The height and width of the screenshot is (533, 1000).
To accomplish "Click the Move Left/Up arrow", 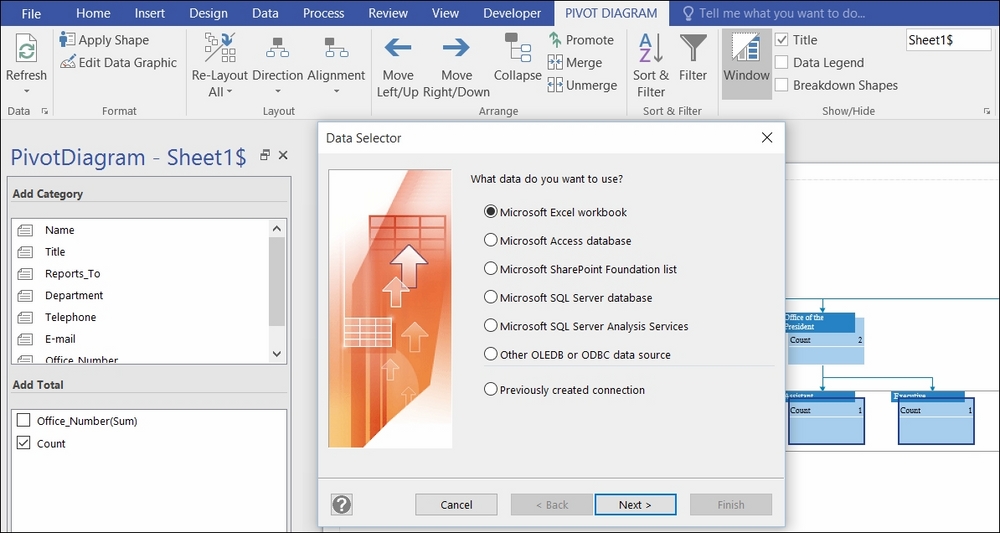I will point(397,47).
